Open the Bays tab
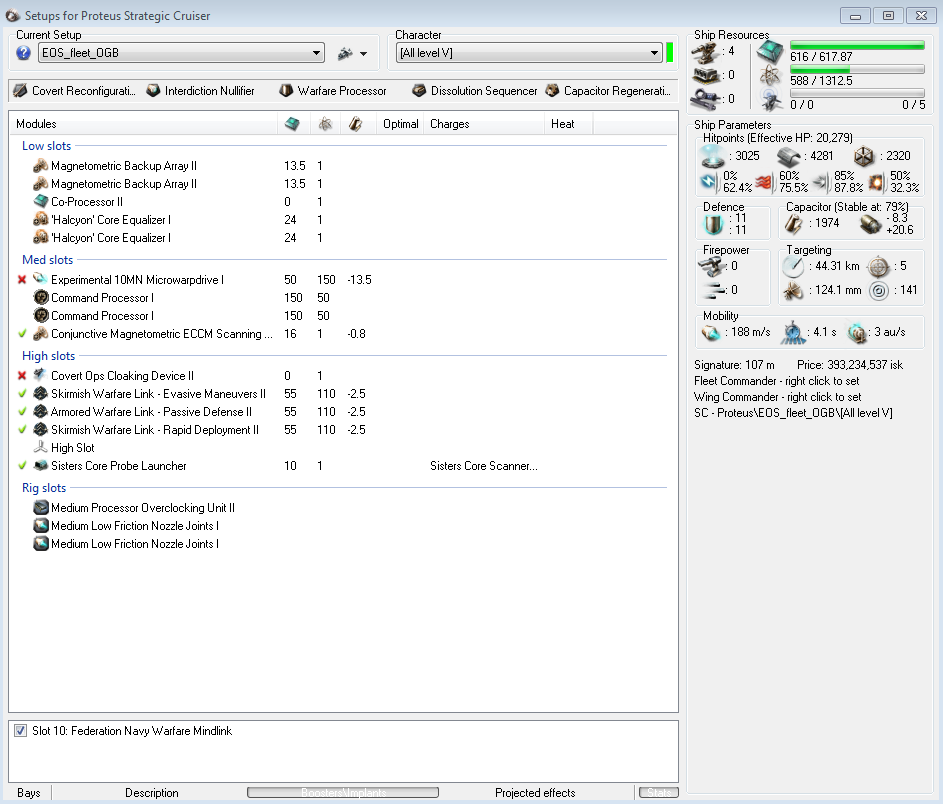 29,793
